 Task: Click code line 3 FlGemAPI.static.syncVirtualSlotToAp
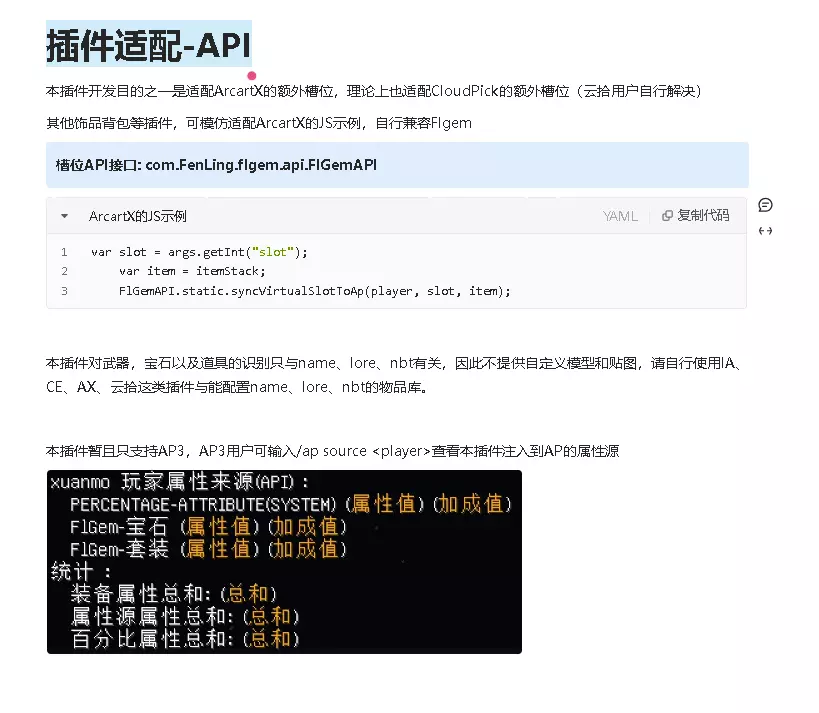pos(314,291)
